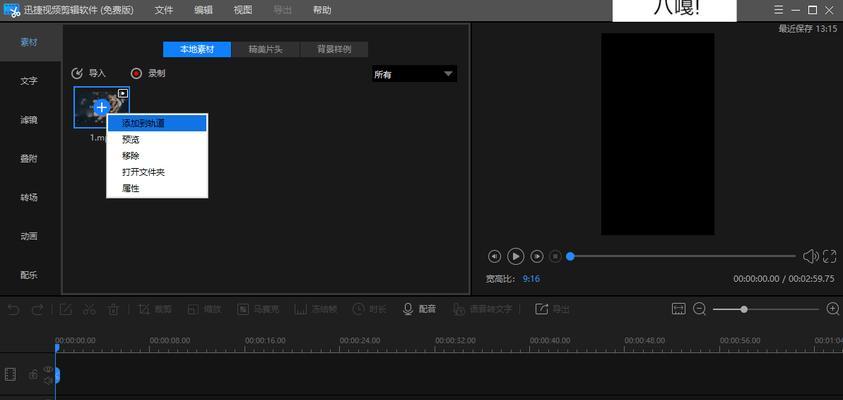Click the 录制 record button

point(148,73)
